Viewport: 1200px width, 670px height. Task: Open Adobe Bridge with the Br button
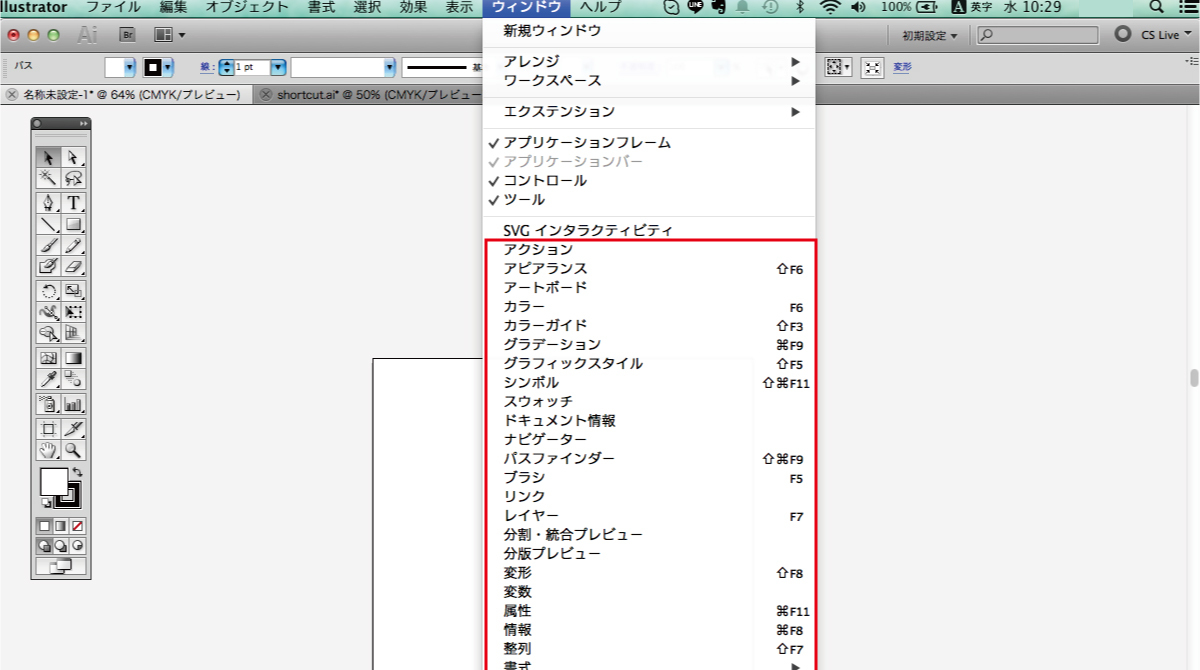coord(127,35)
